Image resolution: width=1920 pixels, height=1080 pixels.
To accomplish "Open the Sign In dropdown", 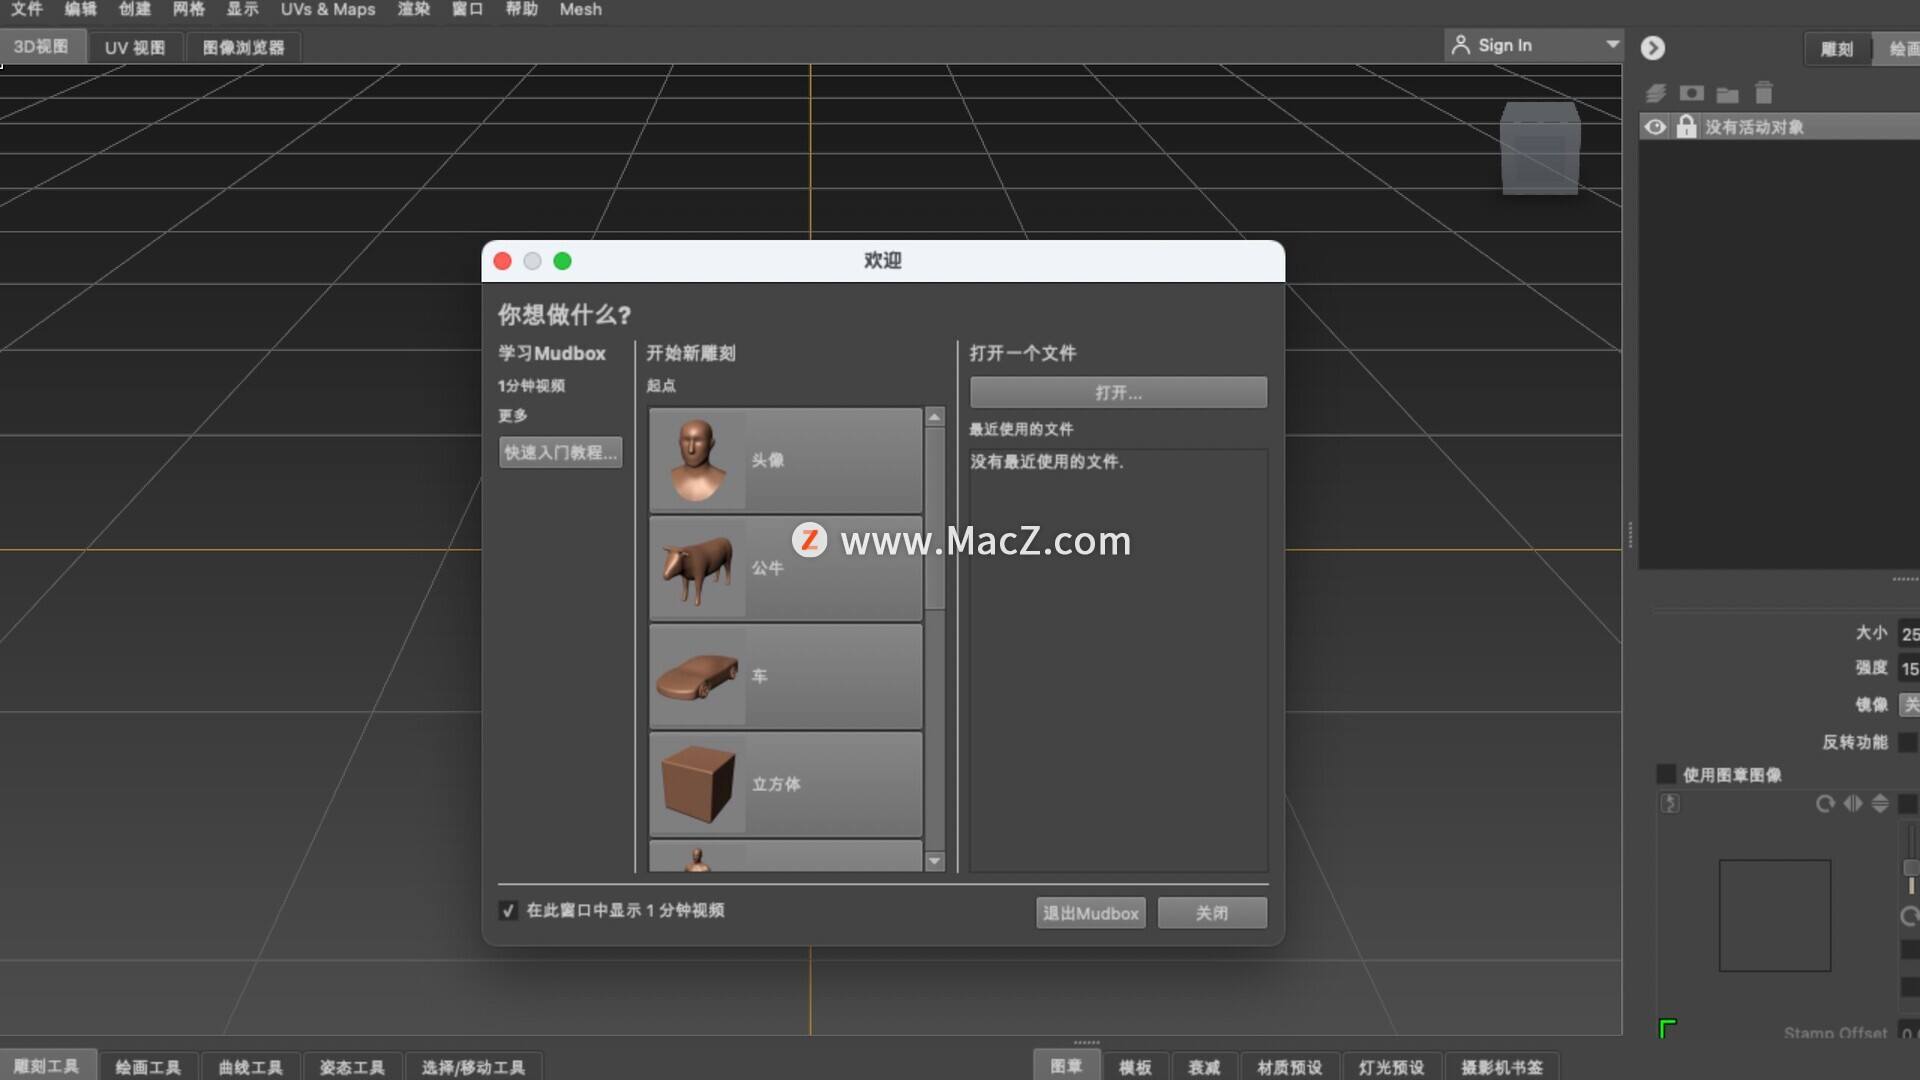I will [1612, 45].
